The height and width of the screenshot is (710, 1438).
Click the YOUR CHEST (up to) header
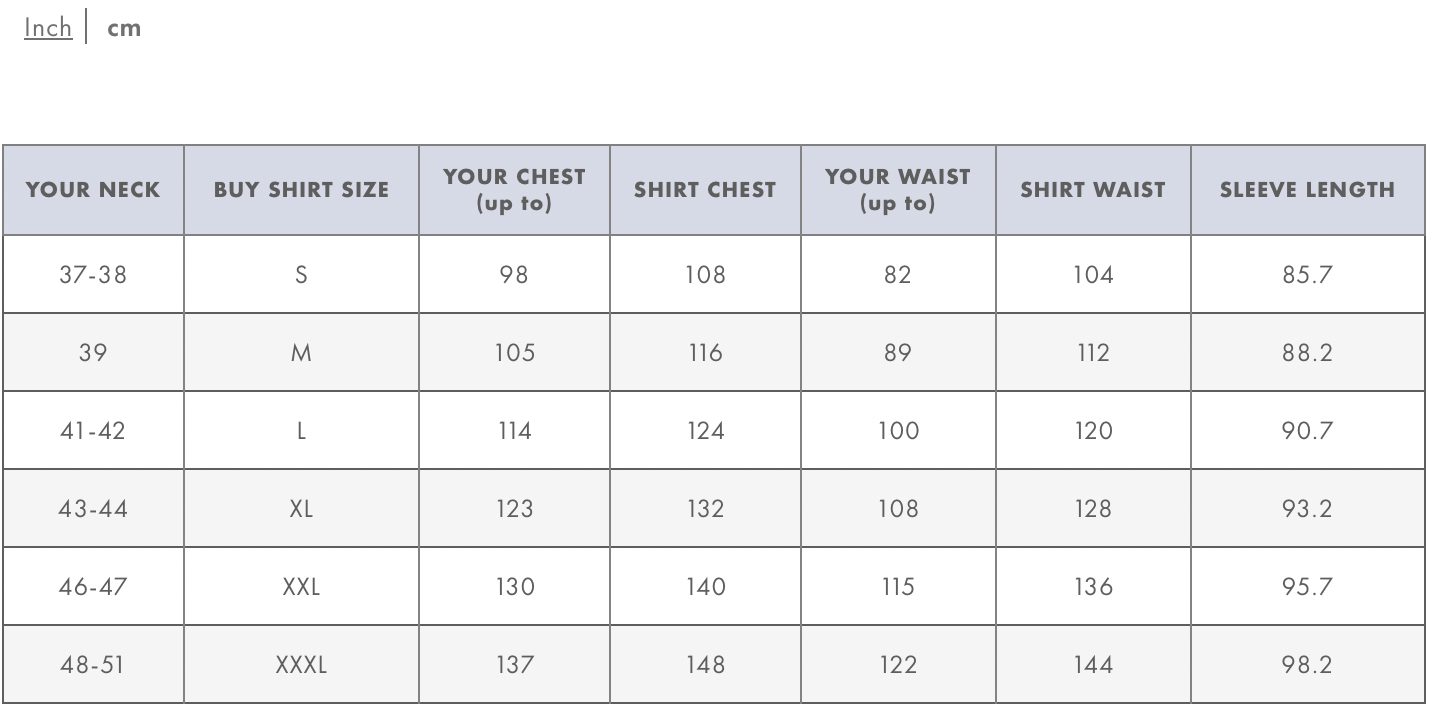514,190
